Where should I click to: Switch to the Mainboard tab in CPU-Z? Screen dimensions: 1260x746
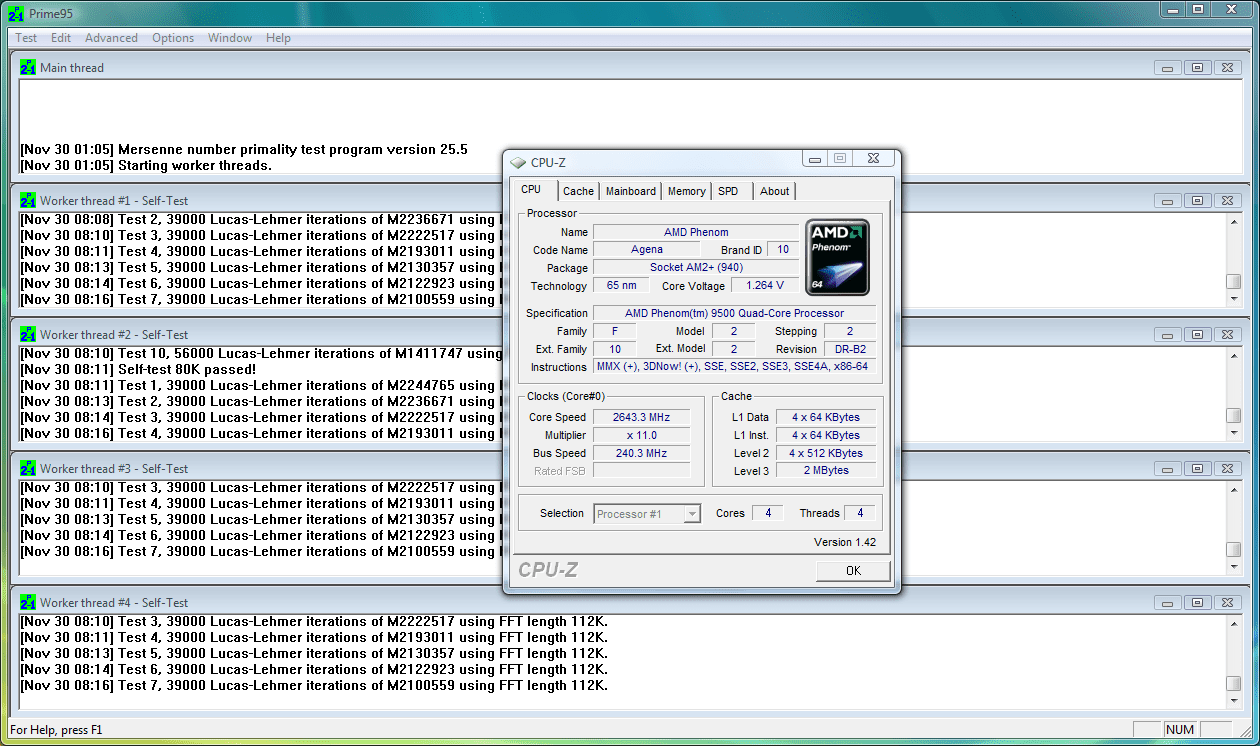(631, 191)
